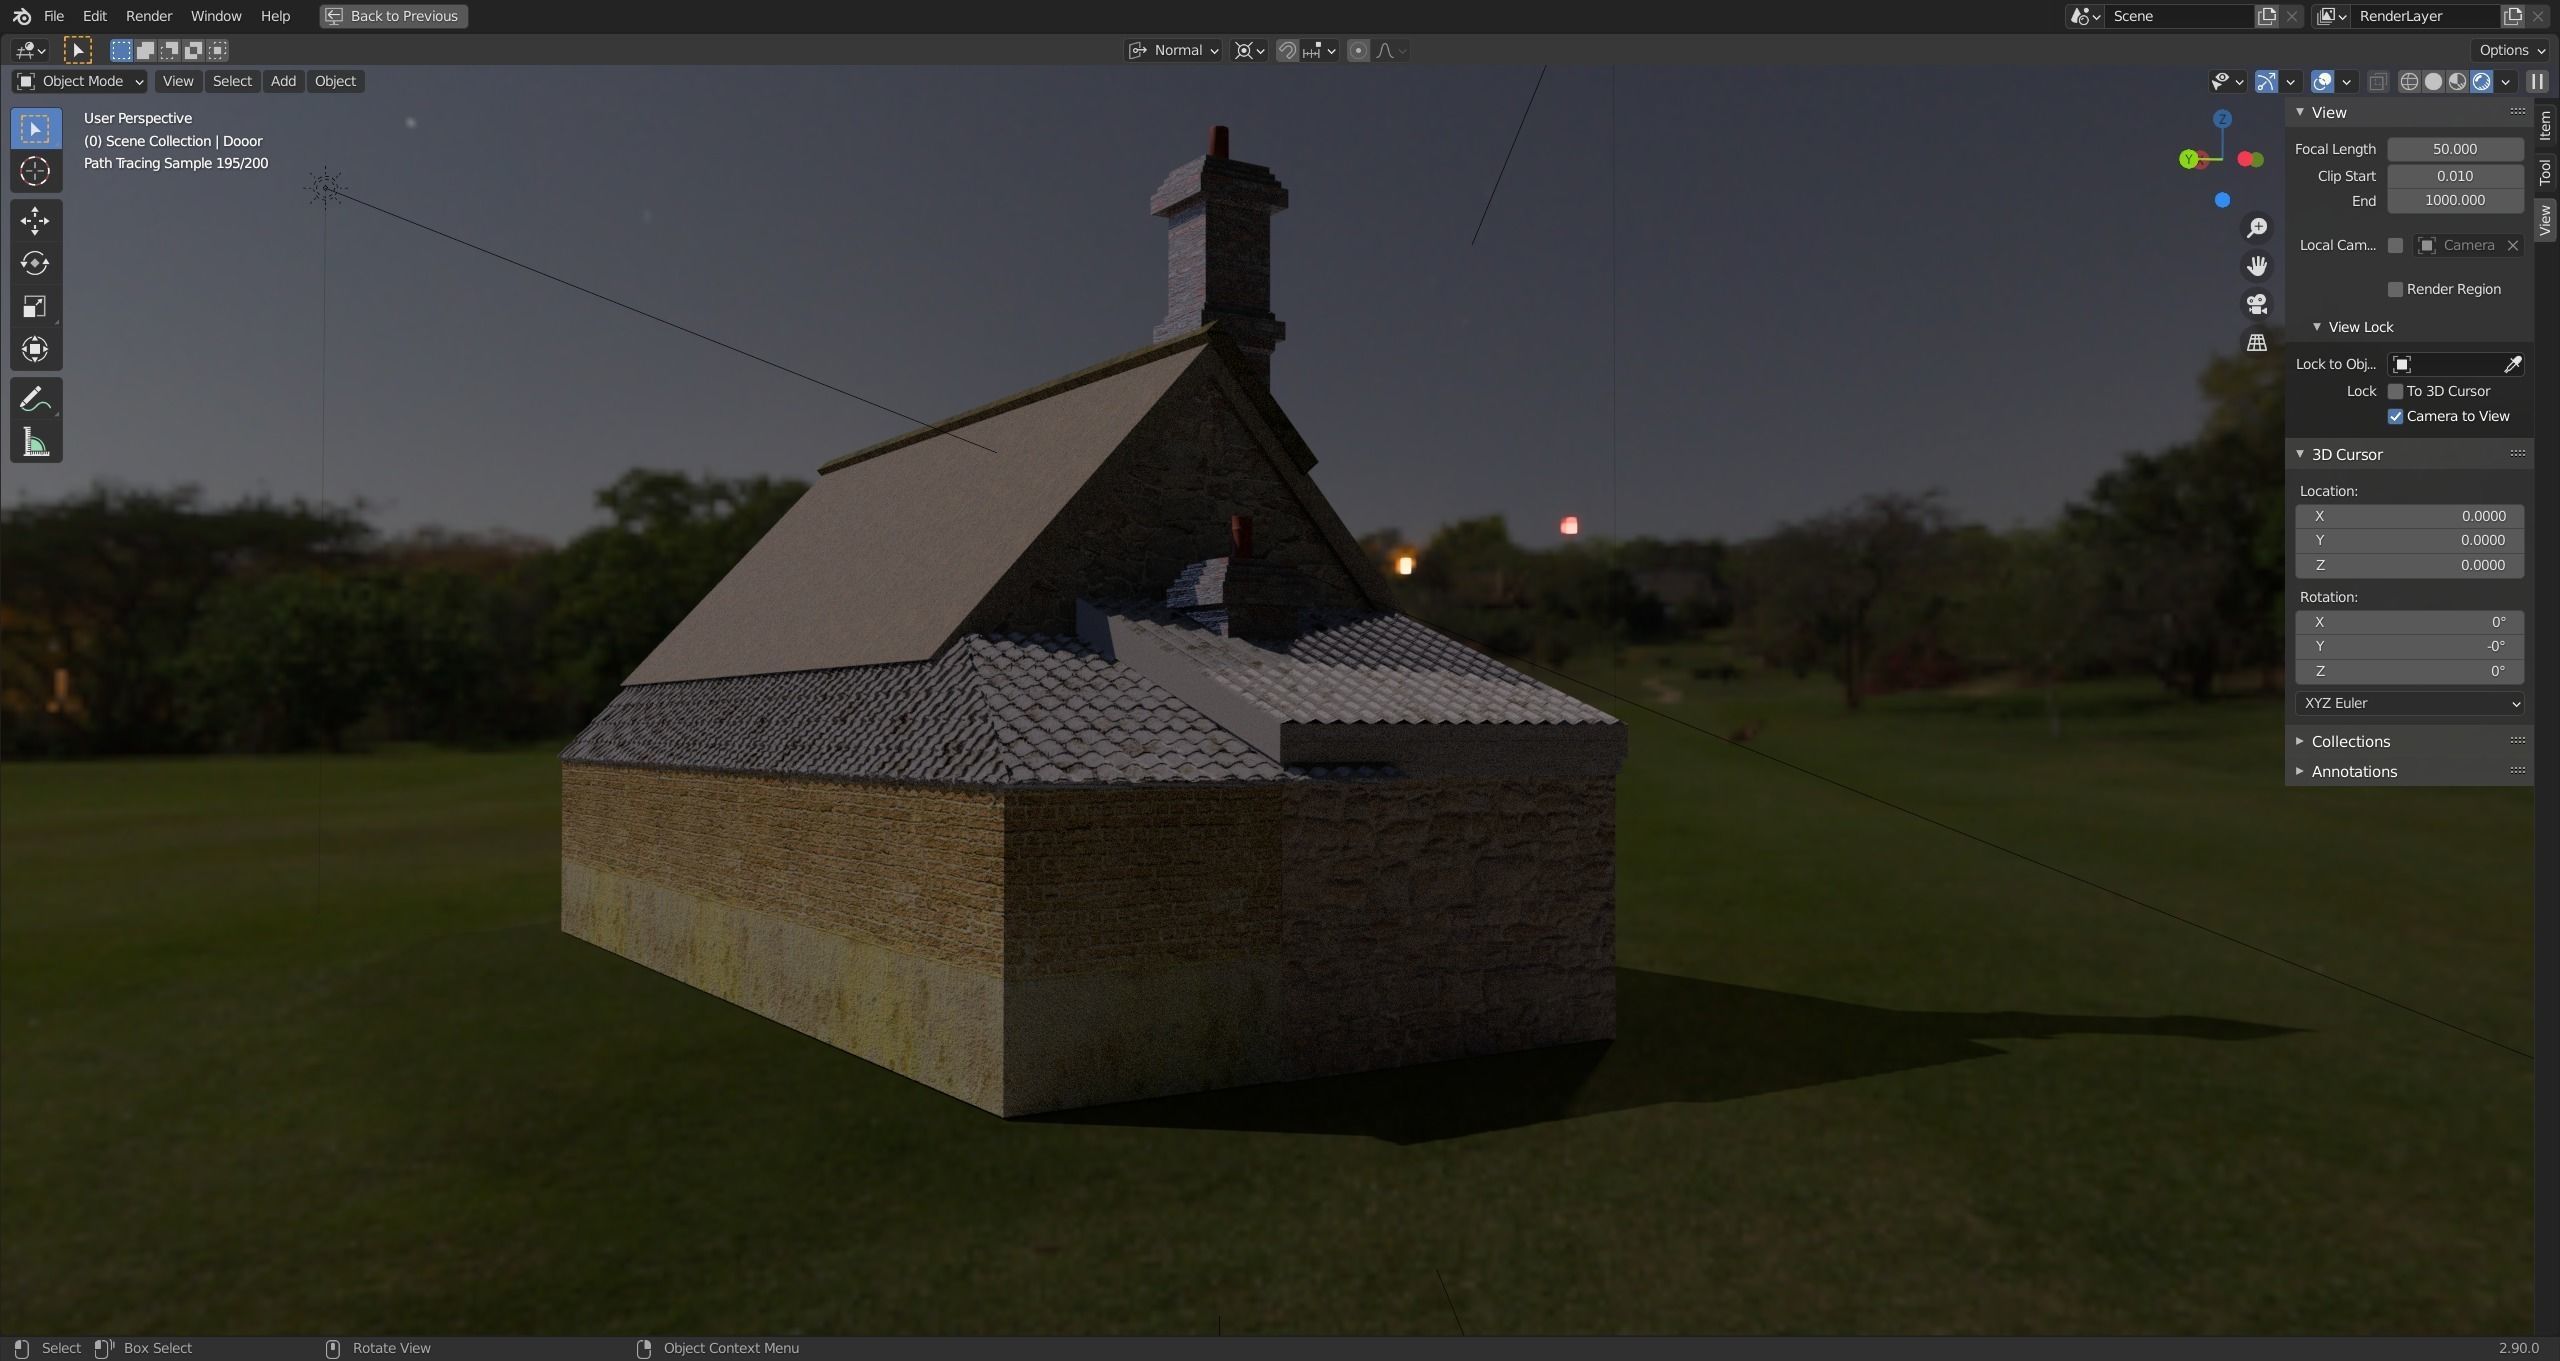Open the viewport Add menu button
2560x1361 pixels.
point(283,81)
